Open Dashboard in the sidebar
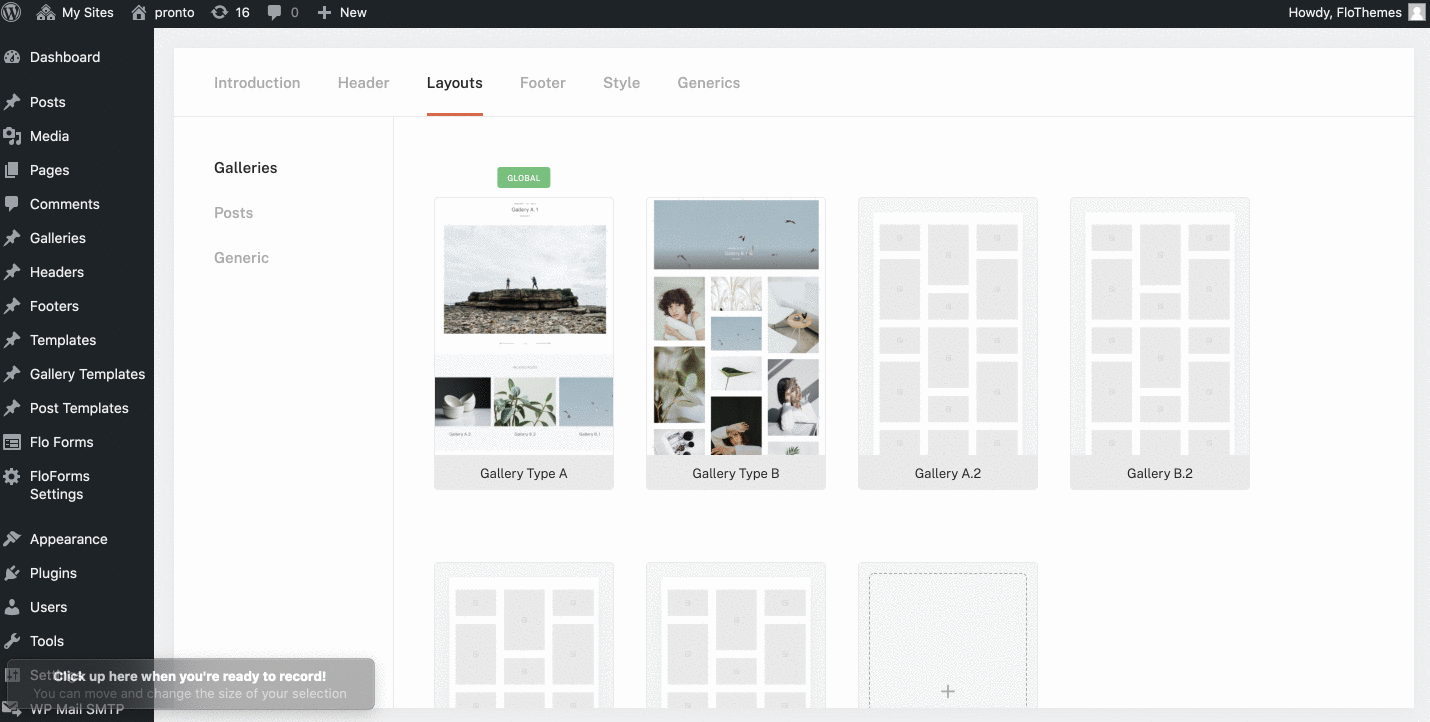Image resolution: width=1430 pixels, height=722 pixels. tap(65, 57)
